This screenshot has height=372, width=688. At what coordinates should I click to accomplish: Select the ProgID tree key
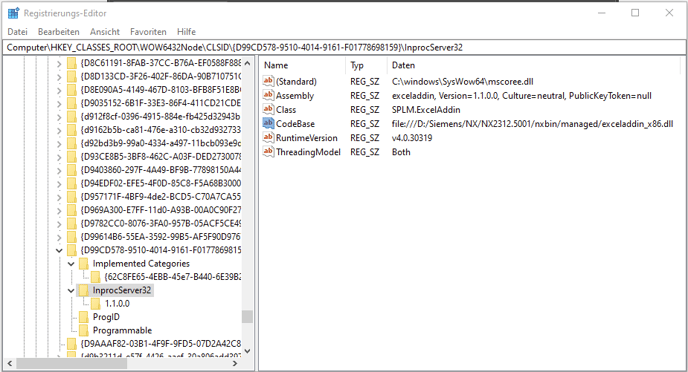point(106,317)
